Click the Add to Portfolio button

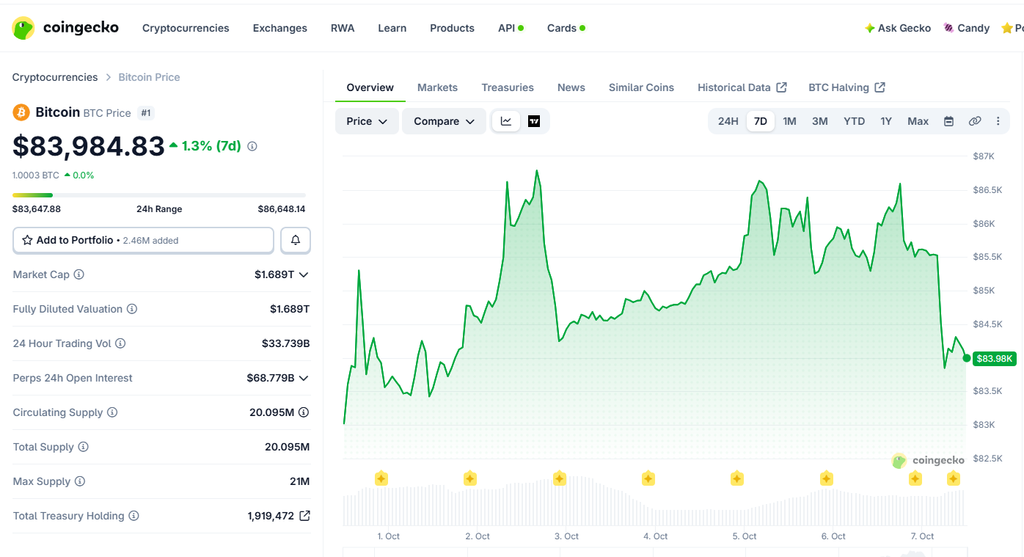coord(143,240)
